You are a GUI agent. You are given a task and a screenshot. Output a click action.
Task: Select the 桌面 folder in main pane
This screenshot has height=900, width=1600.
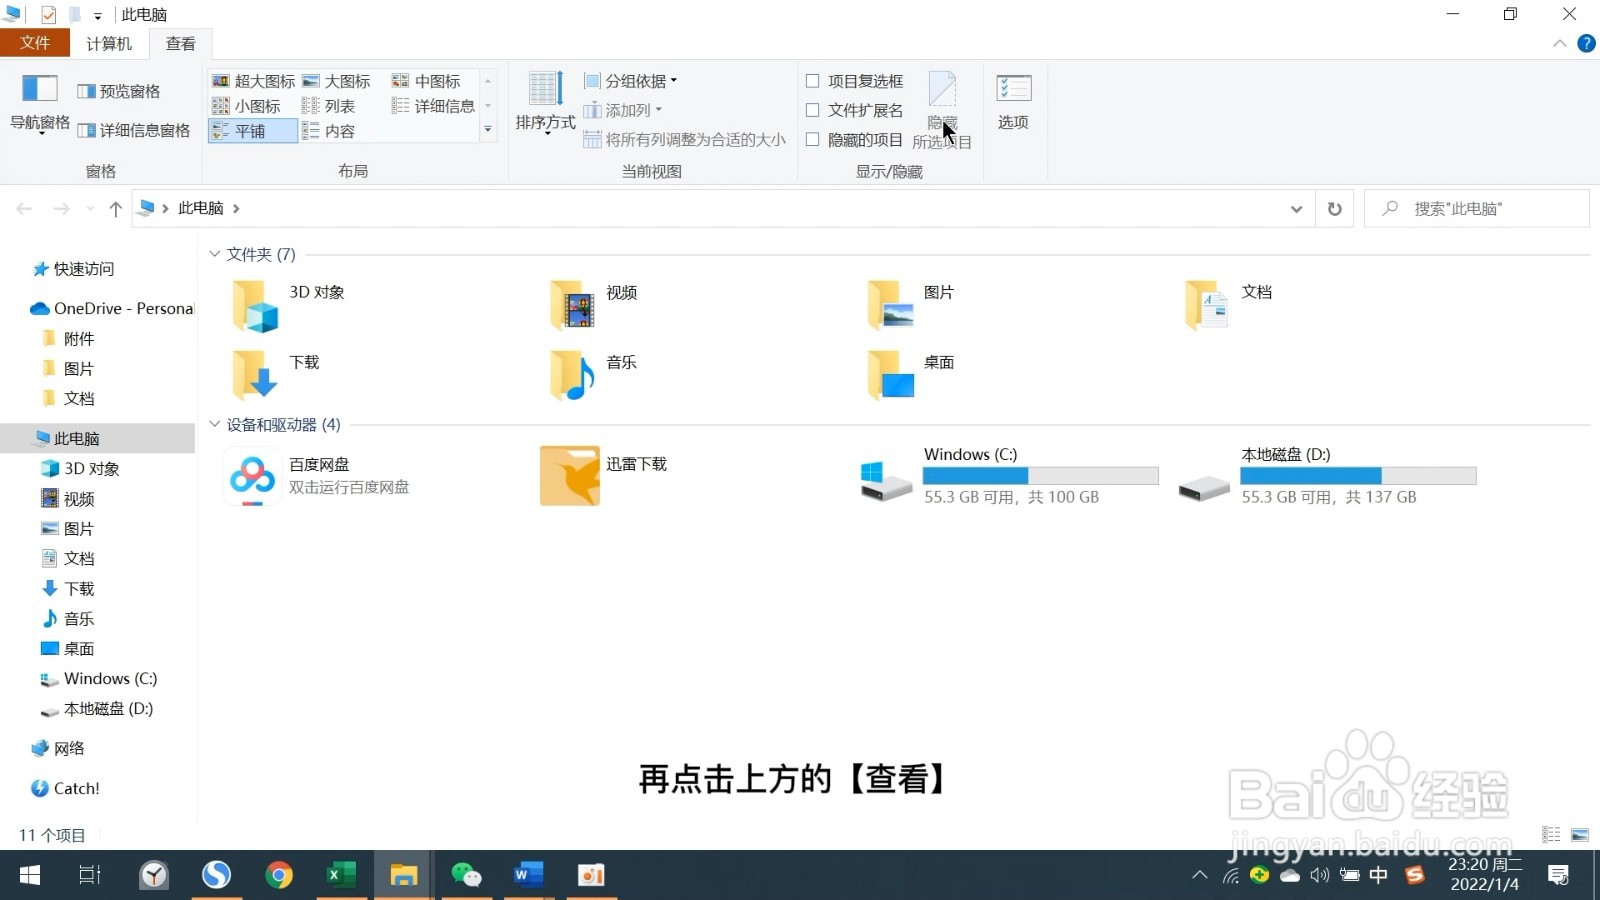pyautogui.click(x=912, y=376)
